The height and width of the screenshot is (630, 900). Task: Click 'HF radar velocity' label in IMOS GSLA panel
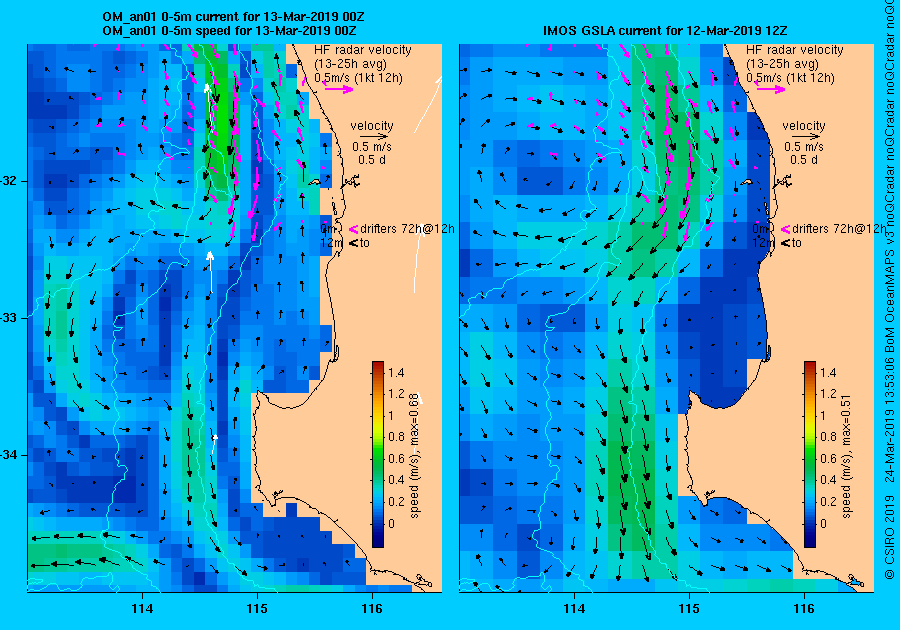coord(795,50)
